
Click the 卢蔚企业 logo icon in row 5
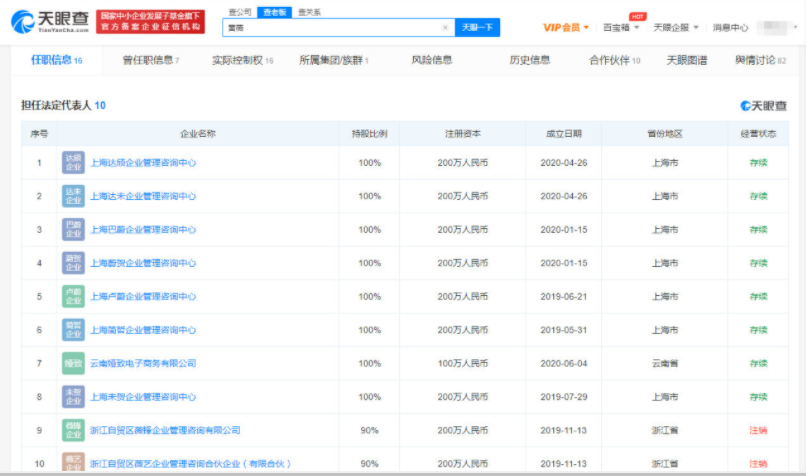(74, 296)
